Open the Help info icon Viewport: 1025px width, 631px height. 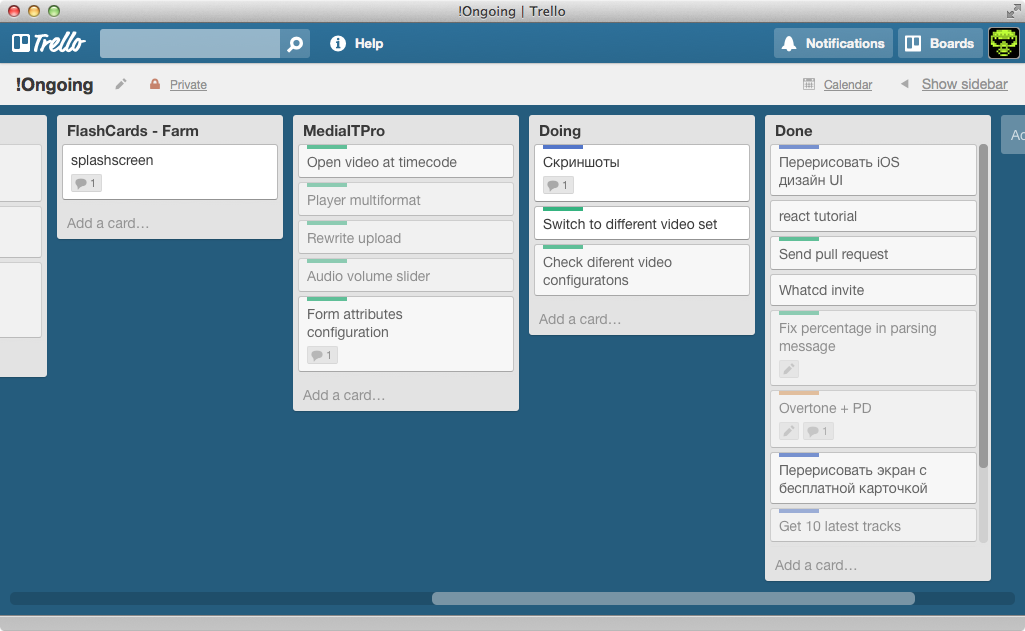point(338,44)
